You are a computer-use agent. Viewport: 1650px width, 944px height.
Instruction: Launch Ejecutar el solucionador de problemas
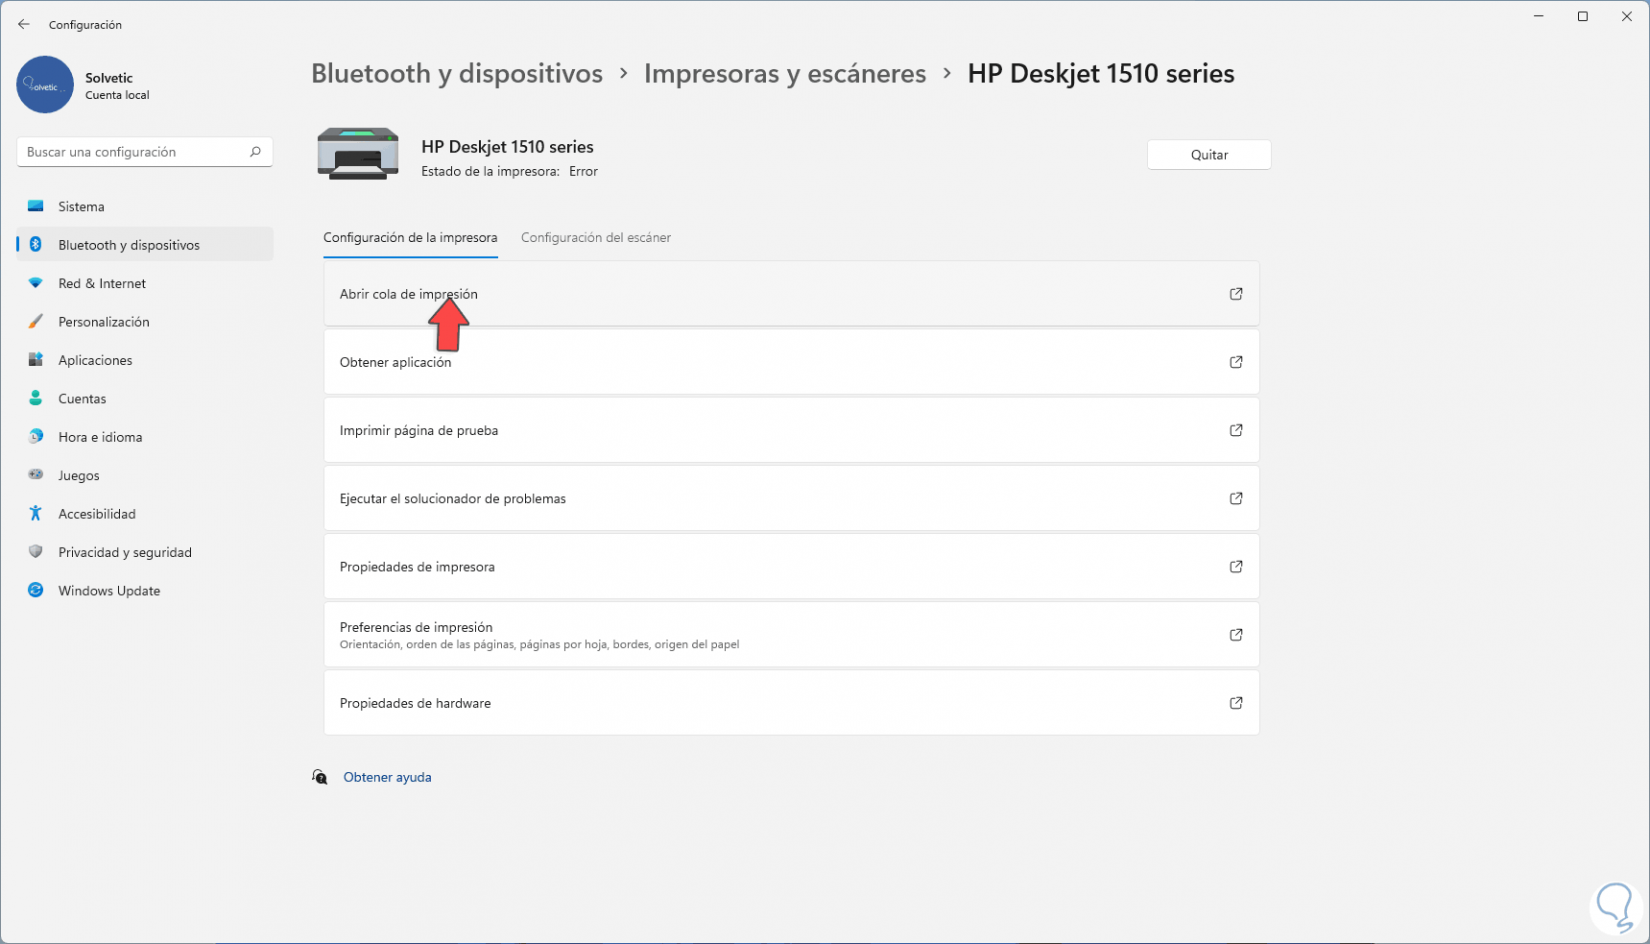tap(791, 498)
